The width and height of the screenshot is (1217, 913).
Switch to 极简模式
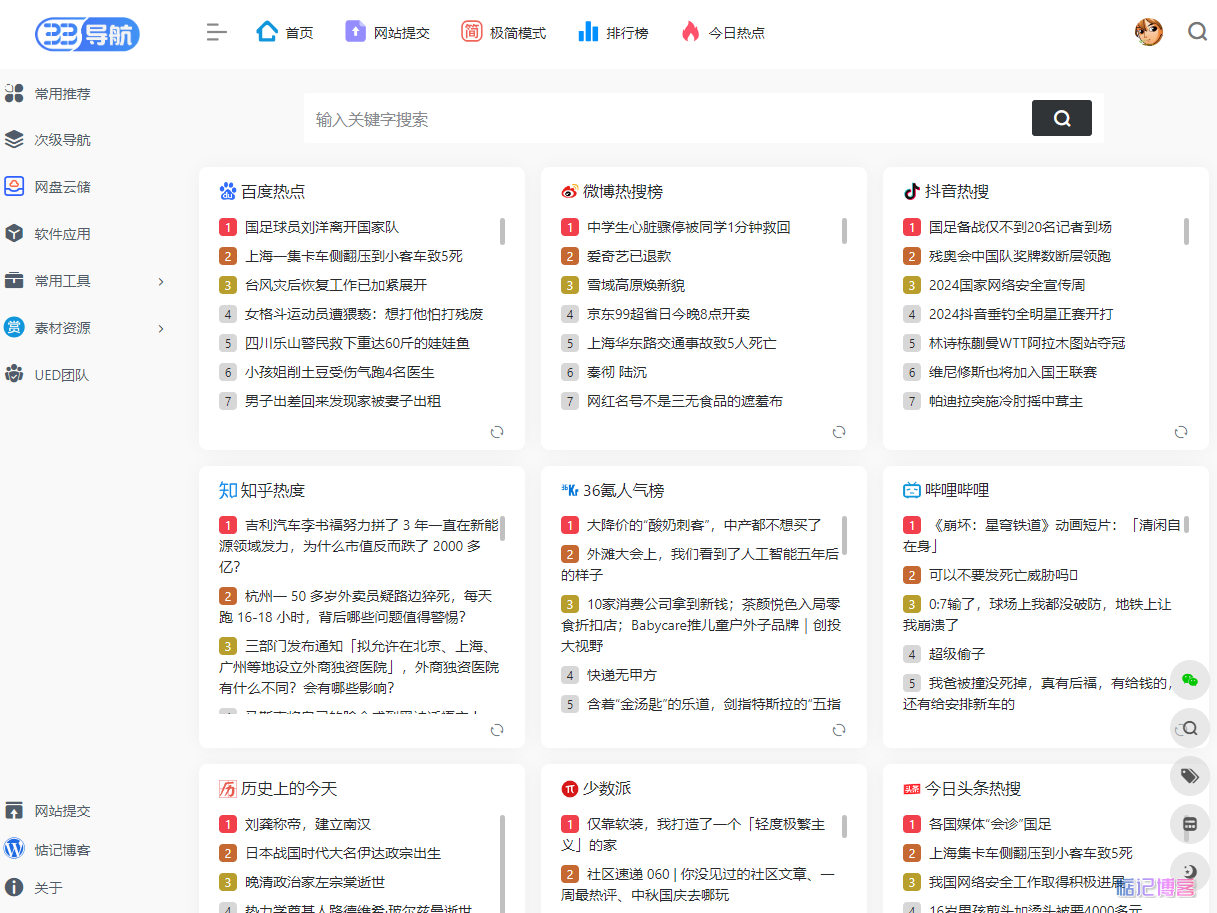503,33
